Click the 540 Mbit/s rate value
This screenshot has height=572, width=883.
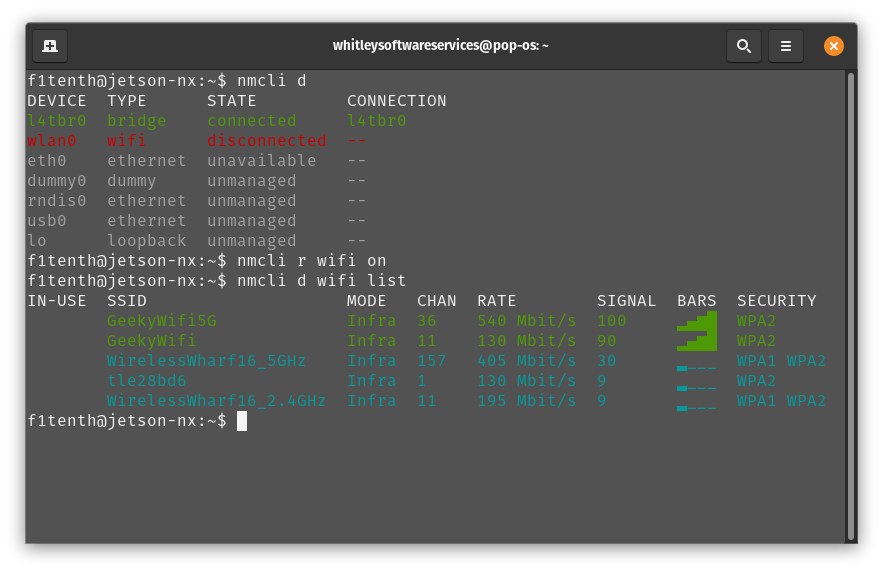(x=527, y=321)
